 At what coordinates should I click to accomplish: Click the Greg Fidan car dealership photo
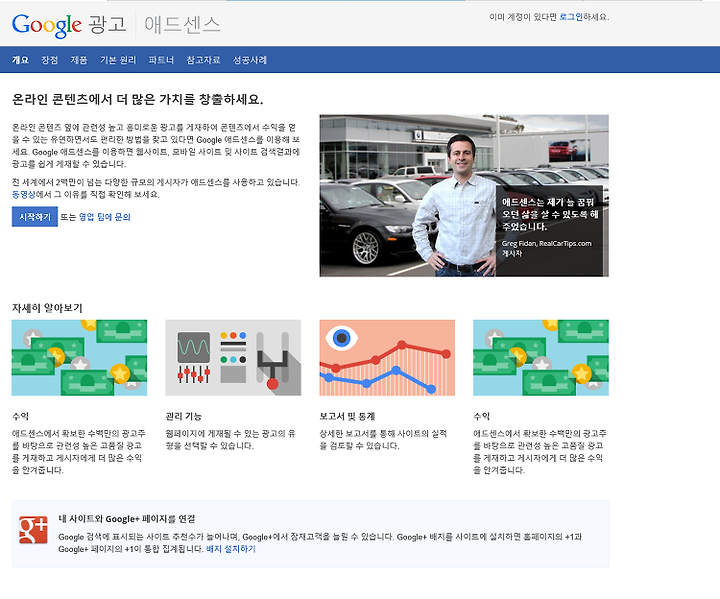coord(464,196)
